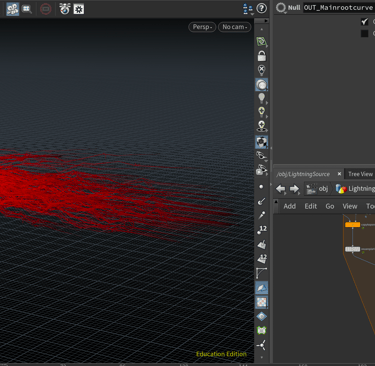
Task: Click the obj path button
Action: [318, 189]
